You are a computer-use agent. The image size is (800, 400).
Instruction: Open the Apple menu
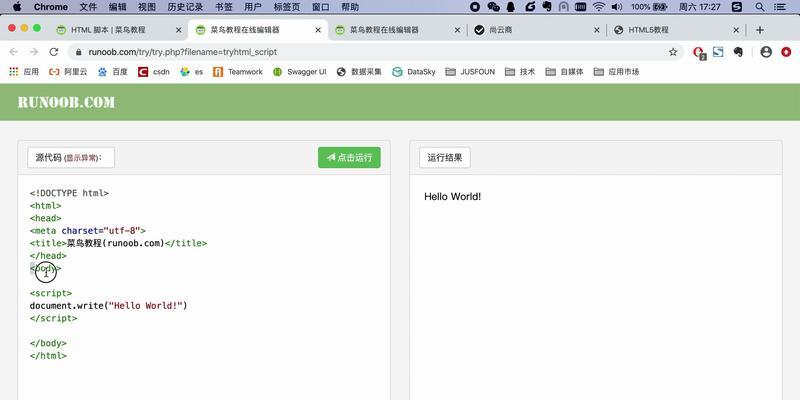17,7
